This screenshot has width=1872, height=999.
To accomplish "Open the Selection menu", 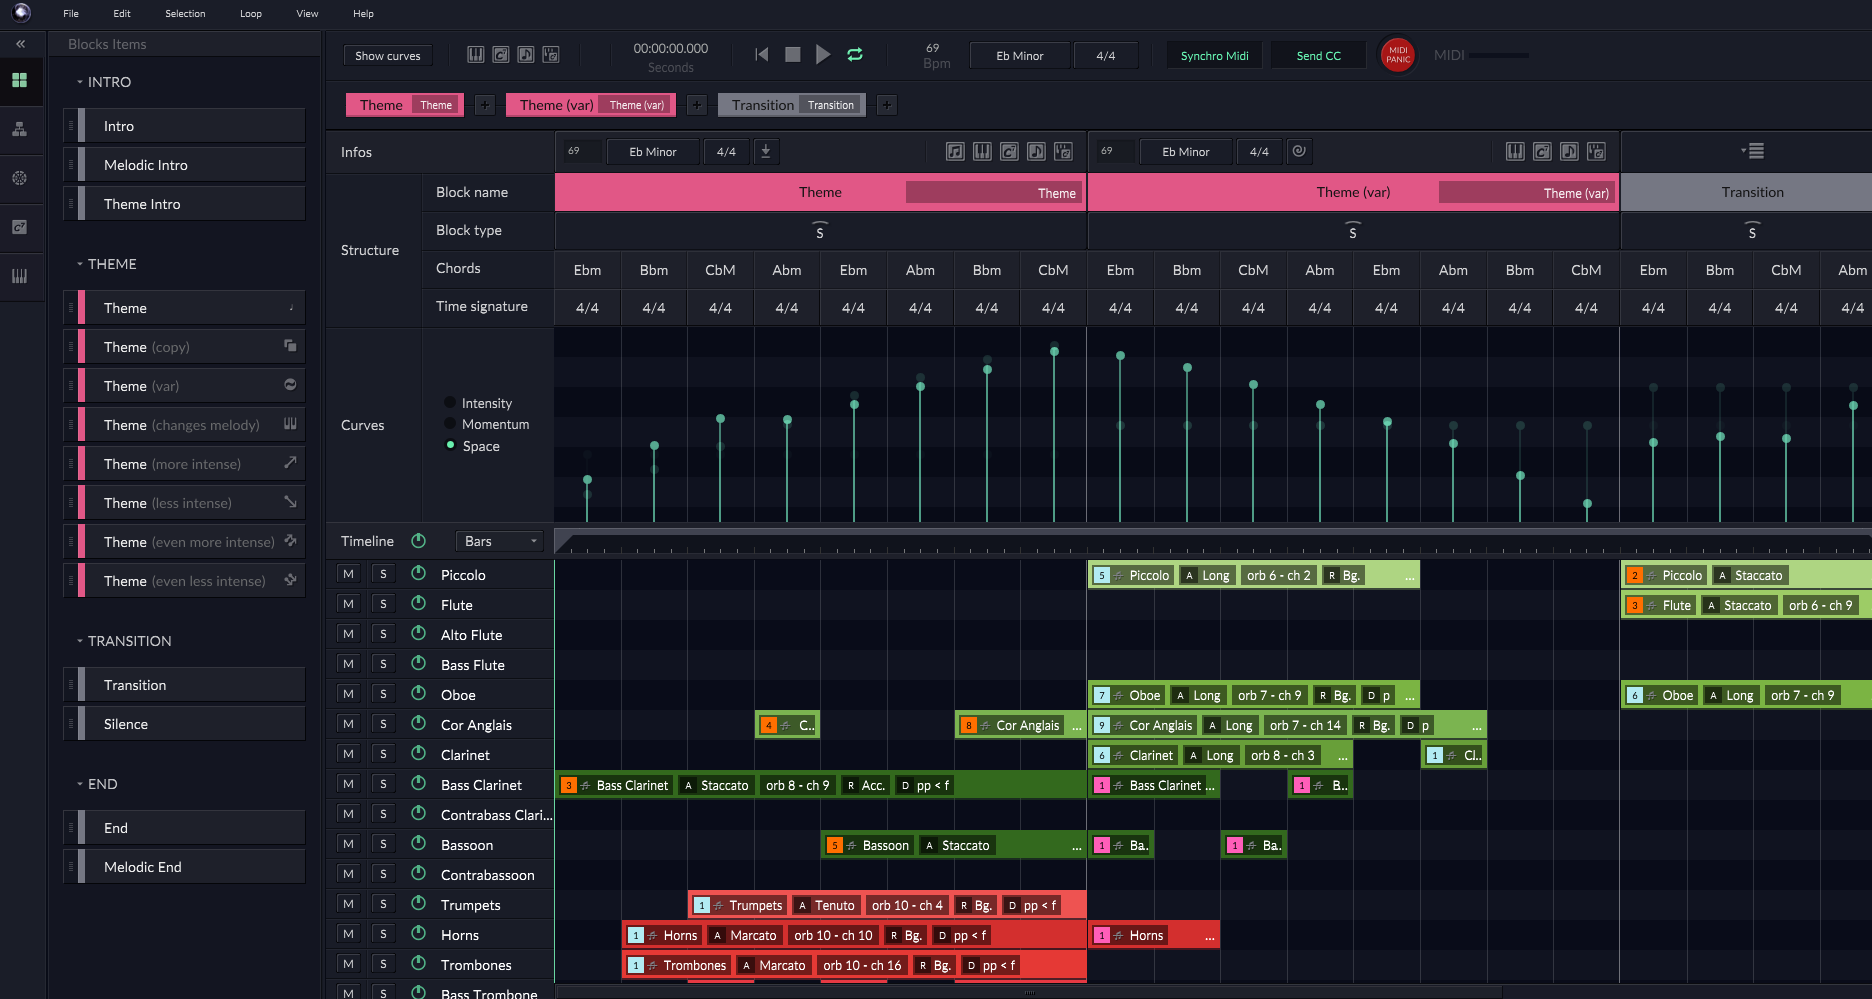I will (x=185, y=14).
